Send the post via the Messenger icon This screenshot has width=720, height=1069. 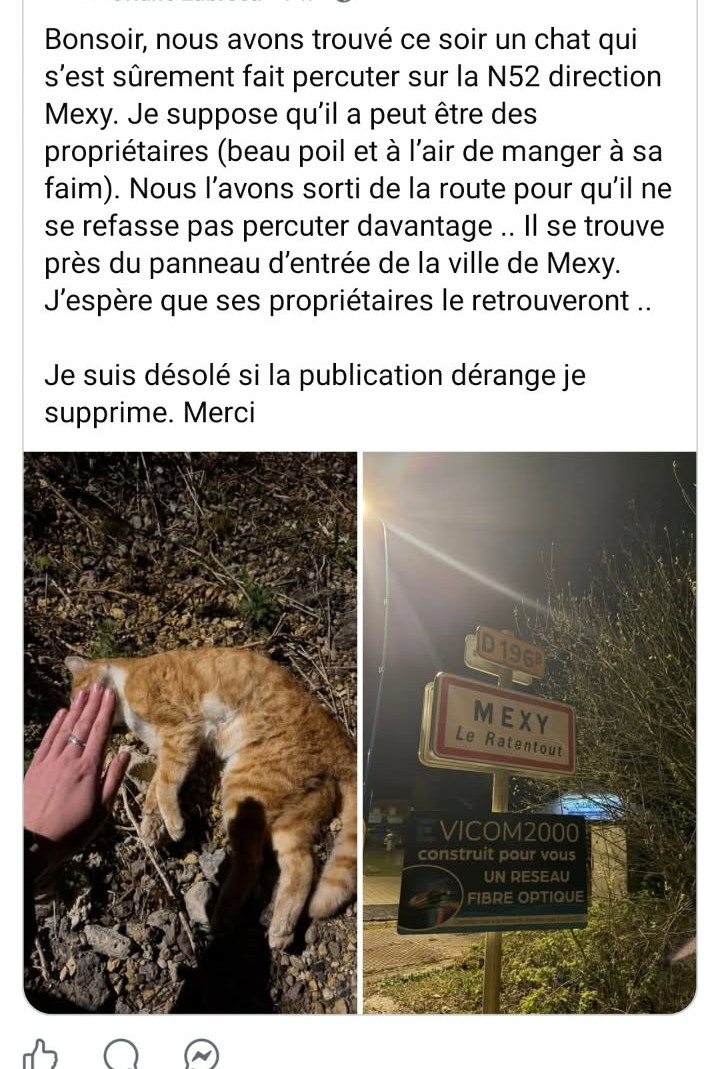[x=202, y=1055]
